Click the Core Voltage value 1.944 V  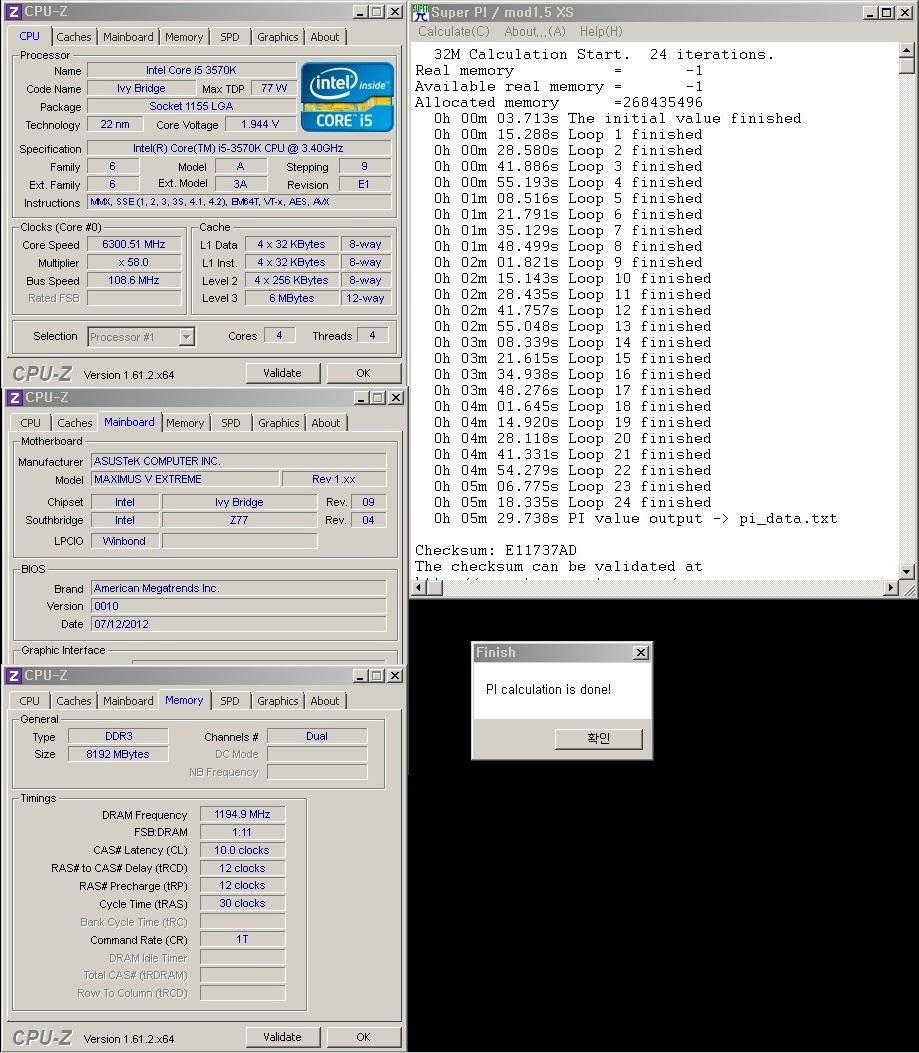pyautogui.click(x=259, y=124)
